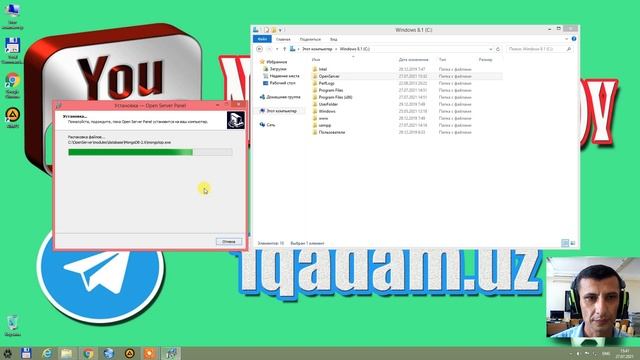The width and height of the screenshot is (640, 360).
Task: Open Internet Explorer from the taskbar
Action: click(47, 353)
